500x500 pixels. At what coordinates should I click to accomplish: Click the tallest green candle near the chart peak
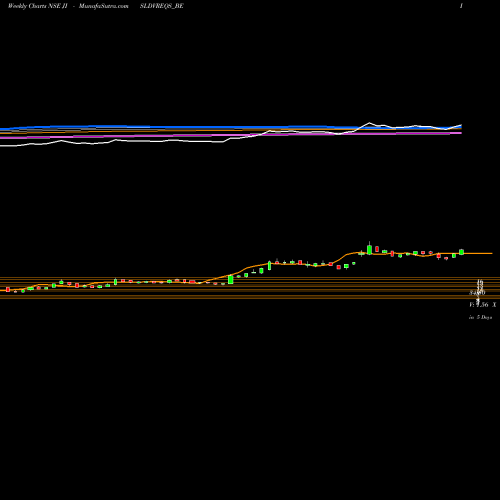pyautogui.click(x=369, y=249)
